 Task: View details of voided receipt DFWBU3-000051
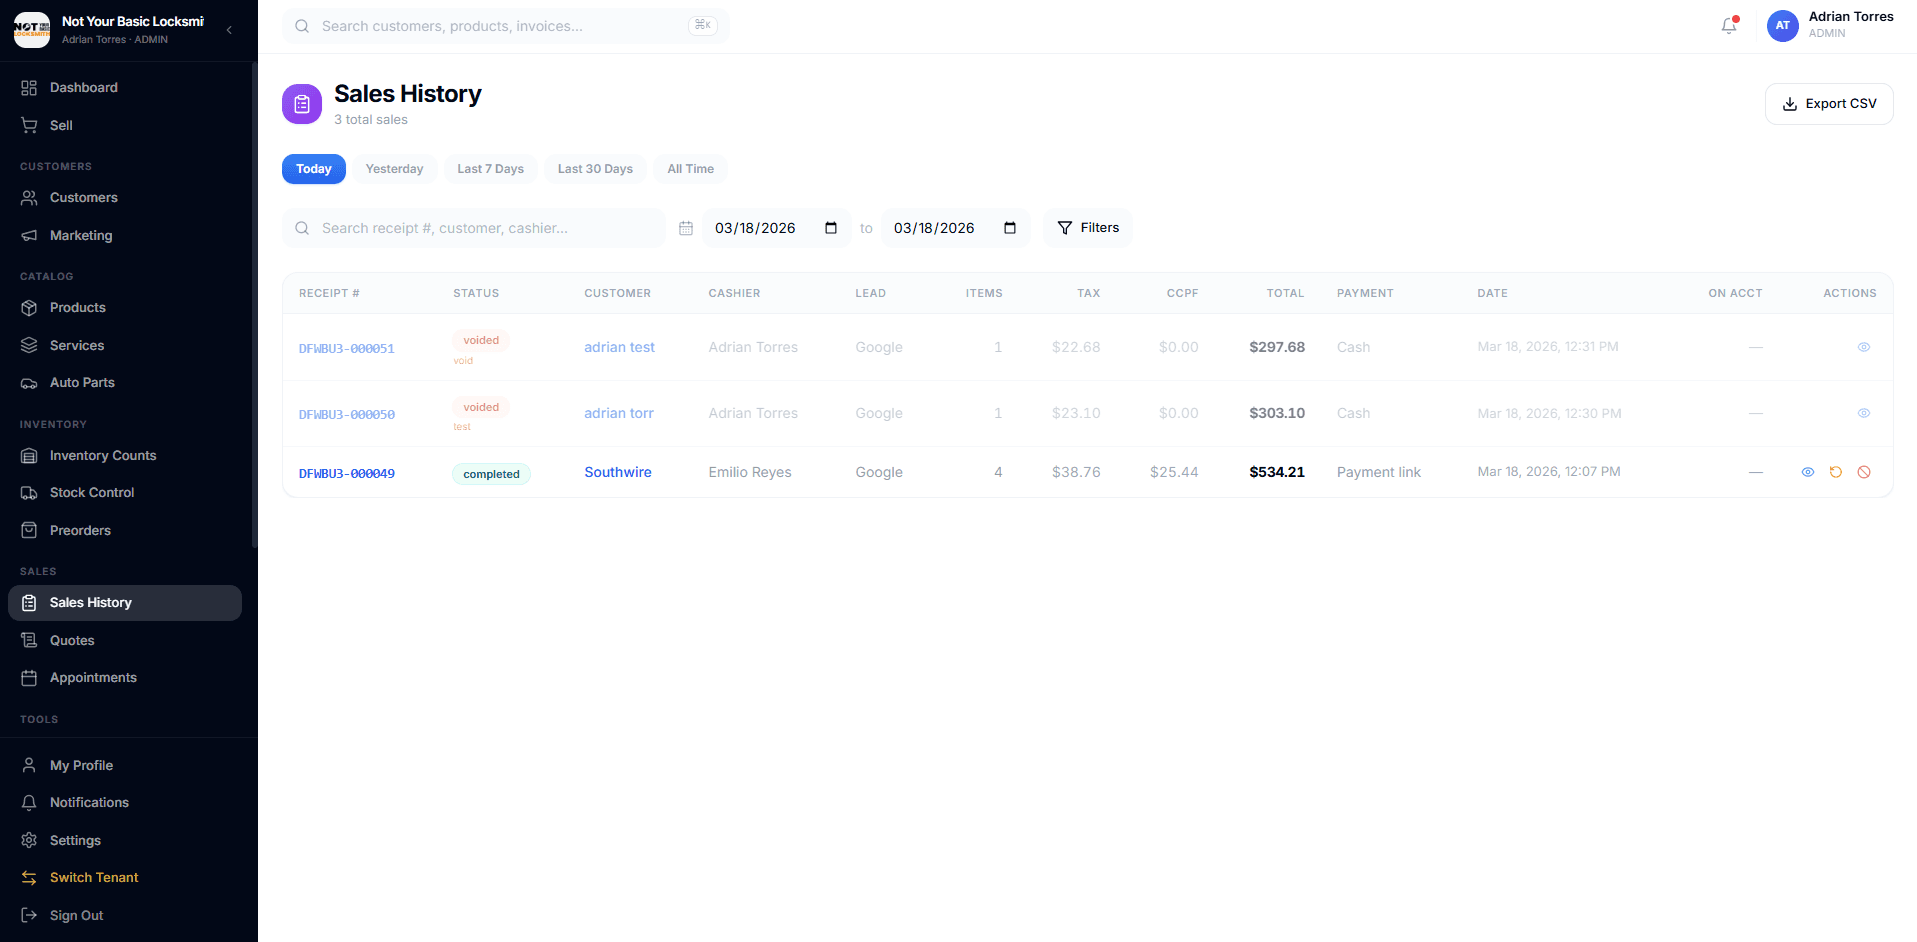pyautogui.click(x=1864, y=347)
